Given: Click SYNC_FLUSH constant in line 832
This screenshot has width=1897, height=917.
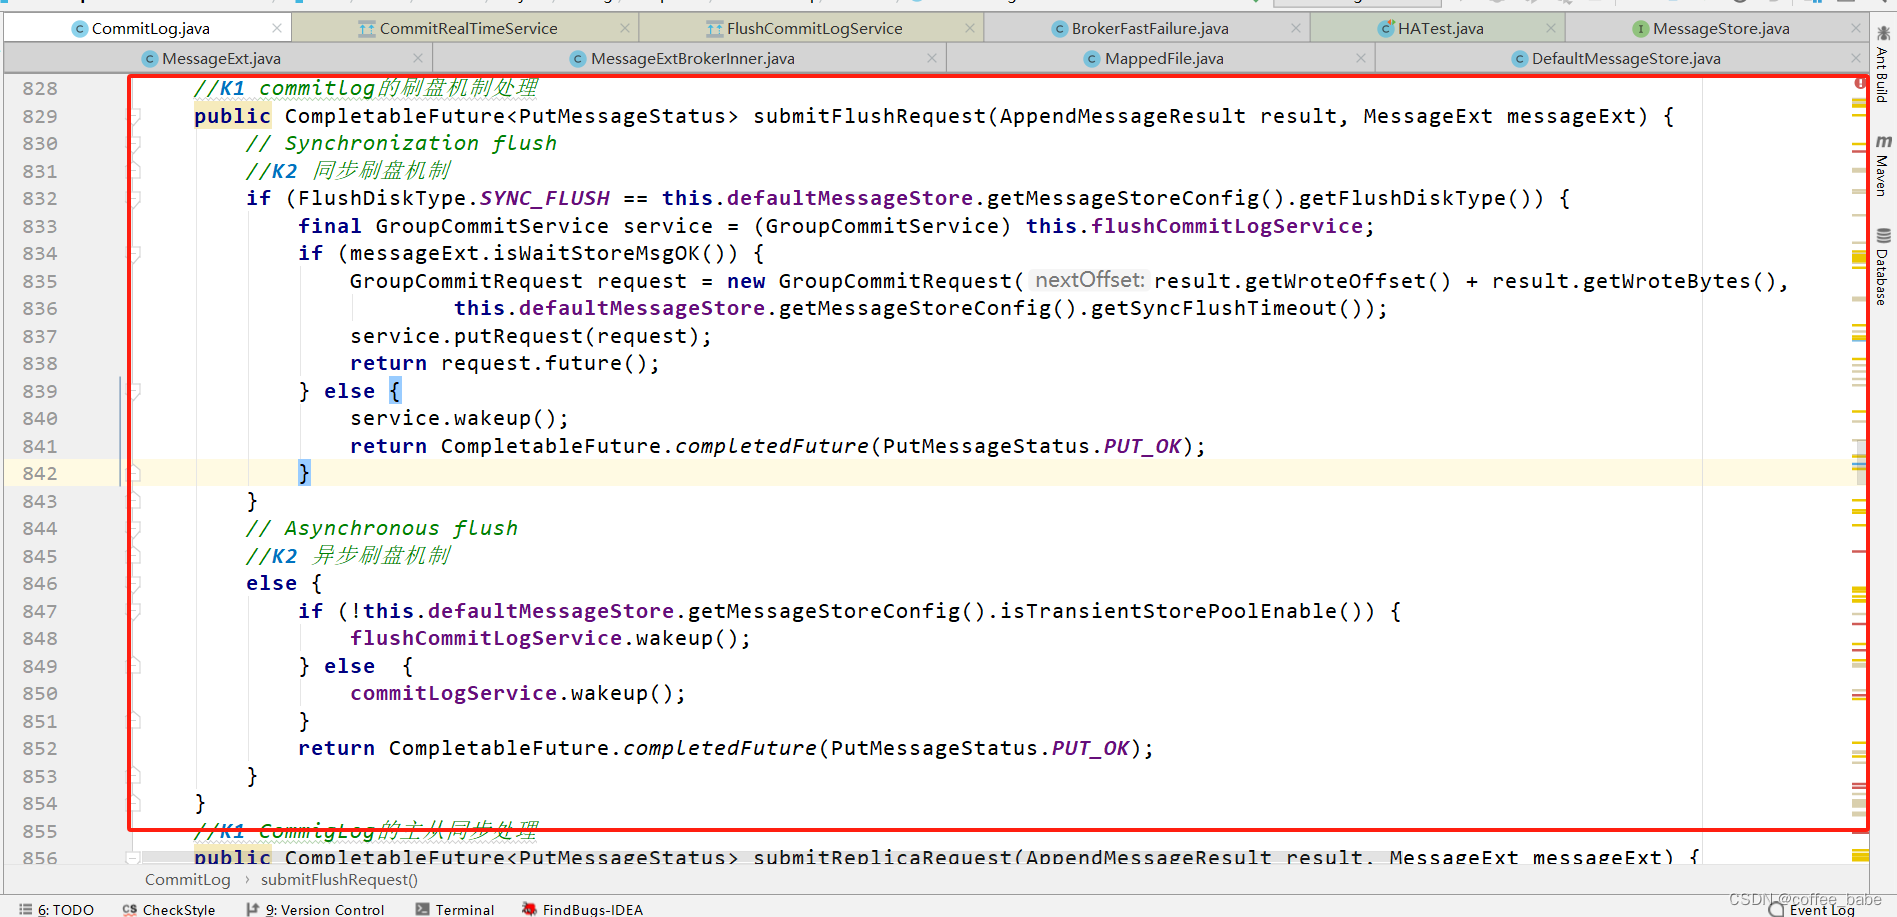Looking at the screenshot, I should tap(544, 198).
